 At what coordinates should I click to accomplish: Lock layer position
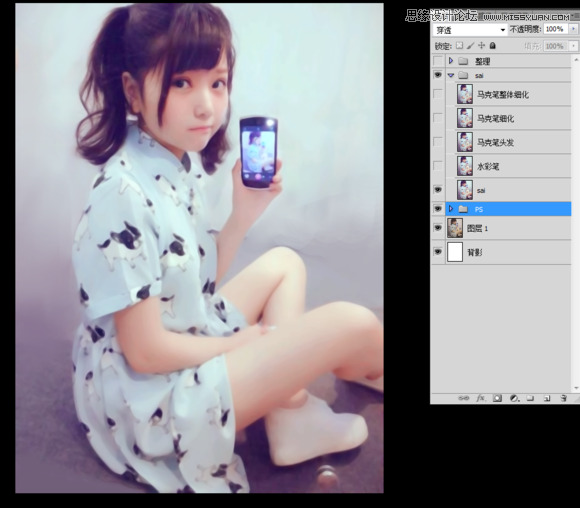[481, 46]
